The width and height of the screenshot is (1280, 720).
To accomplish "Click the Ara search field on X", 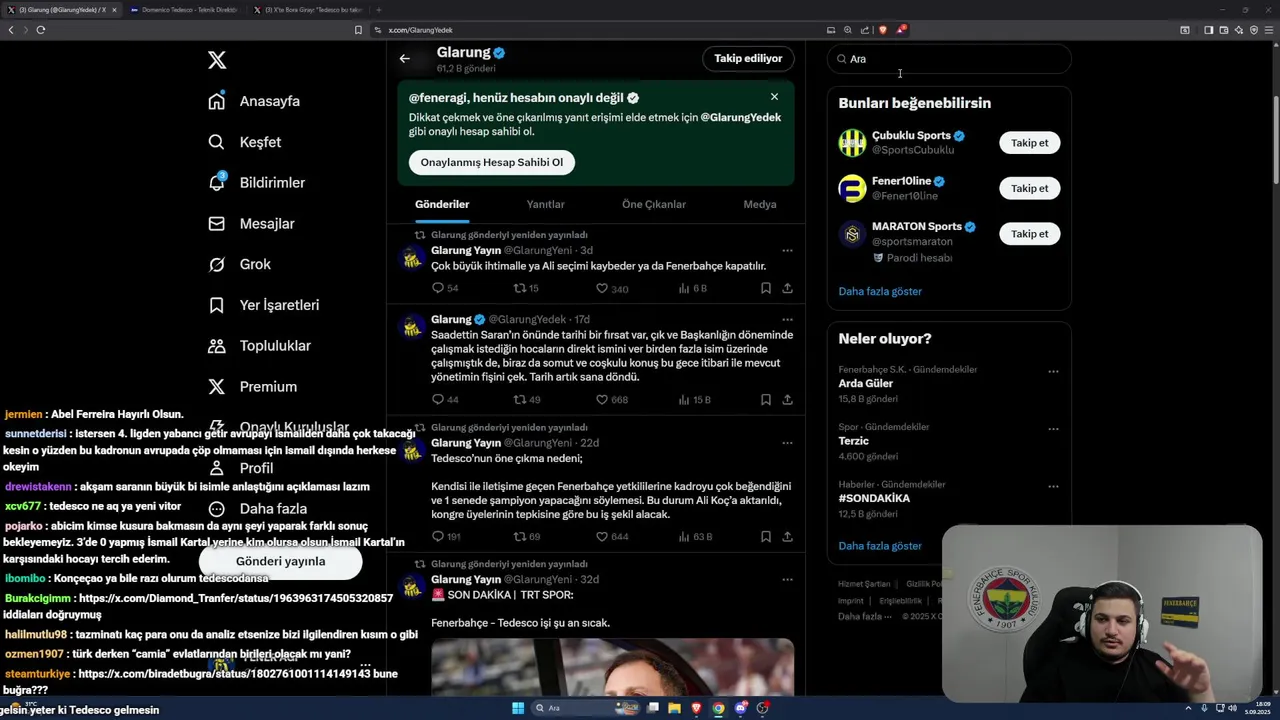I will pos(949,59).
